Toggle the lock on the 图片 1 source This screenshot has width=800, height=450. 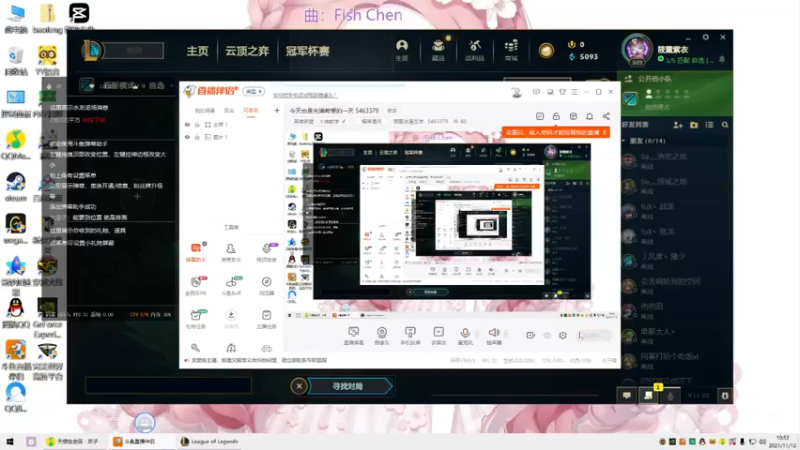pos(197,137)
